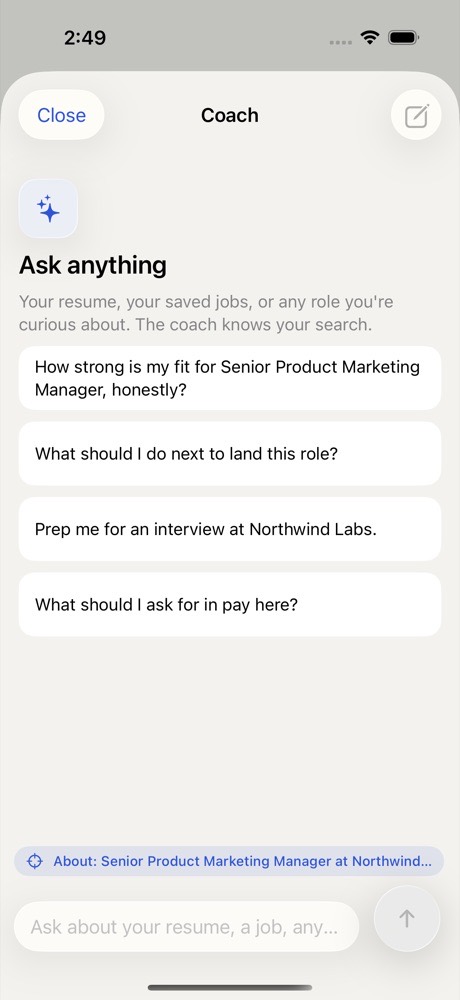Tap the target icon in context chip
This screenshot has width=460, height=1000.
tap(34, 861)
